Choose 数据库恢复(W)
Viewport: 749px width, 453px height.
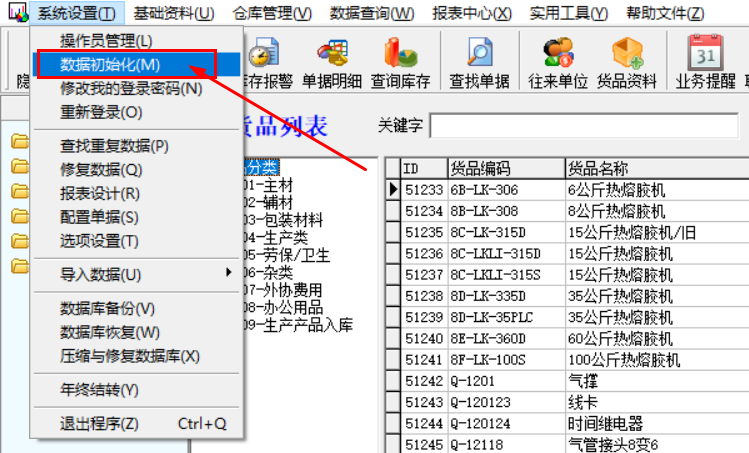click(x=137, y=332)
